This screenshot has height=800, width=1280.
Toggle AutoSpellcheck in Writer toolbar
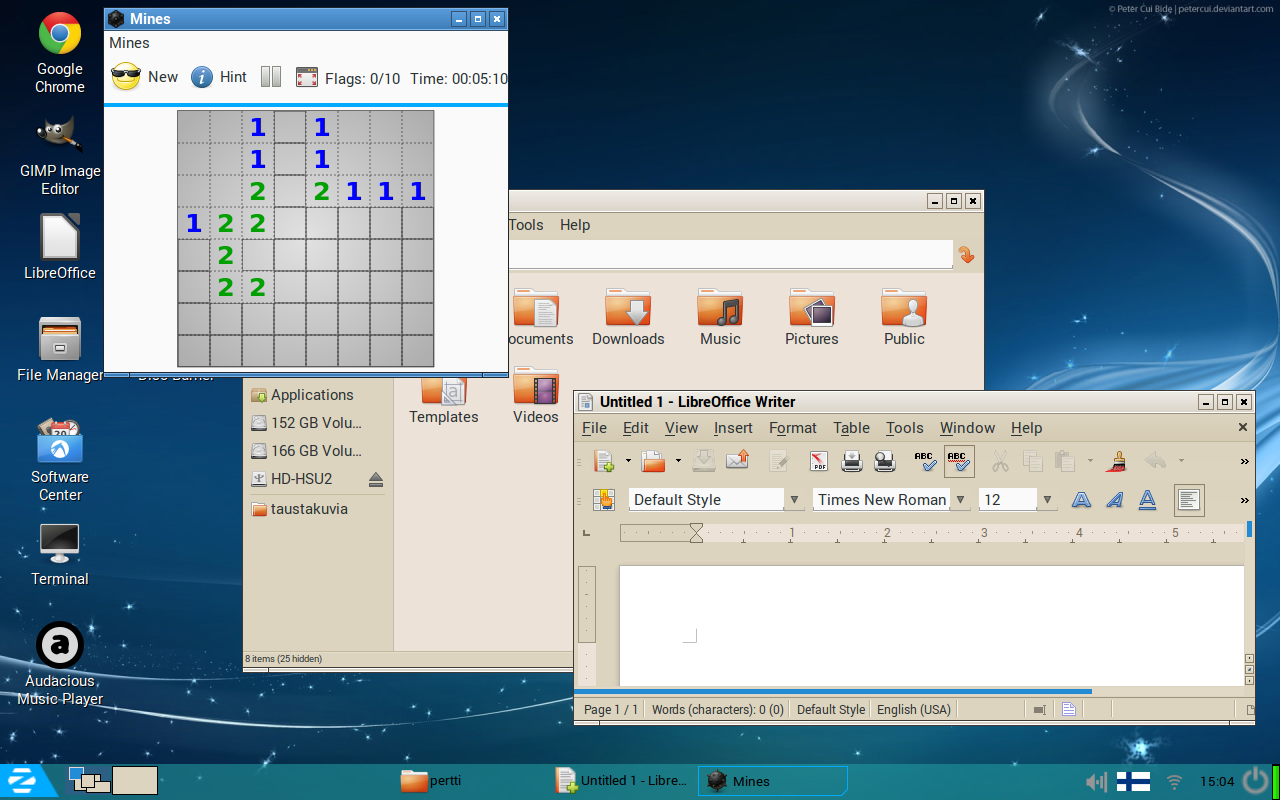(958, 461)
